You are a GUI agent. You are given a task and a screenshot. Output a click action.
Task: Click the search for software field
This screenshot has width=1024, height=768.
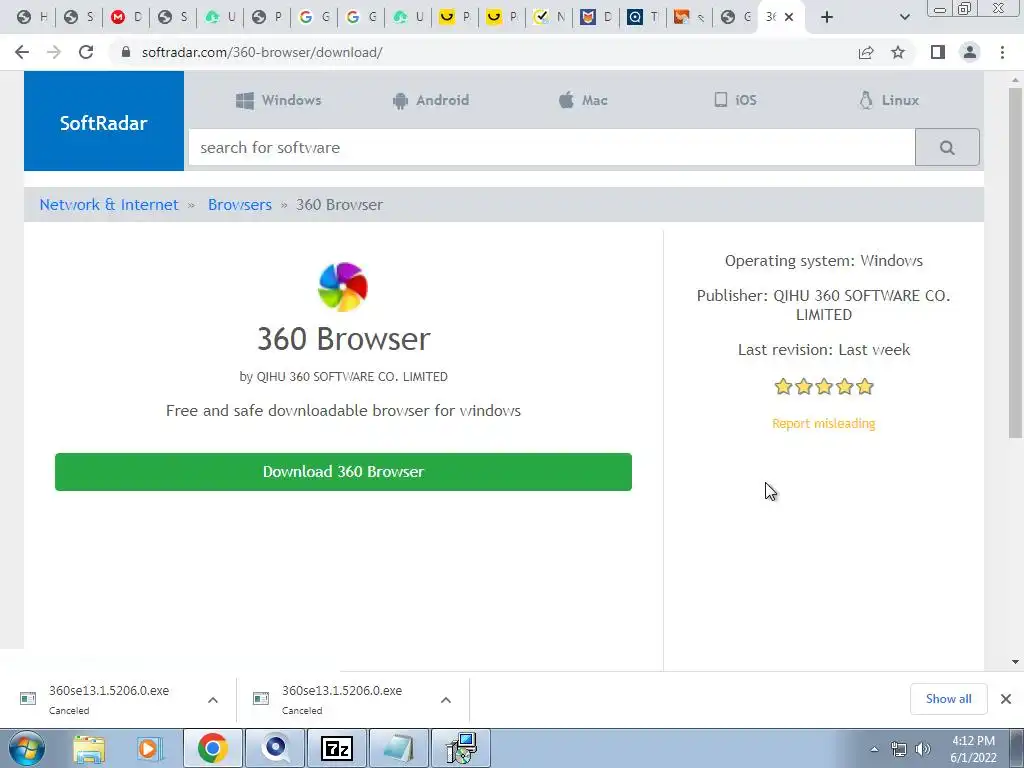552,148
